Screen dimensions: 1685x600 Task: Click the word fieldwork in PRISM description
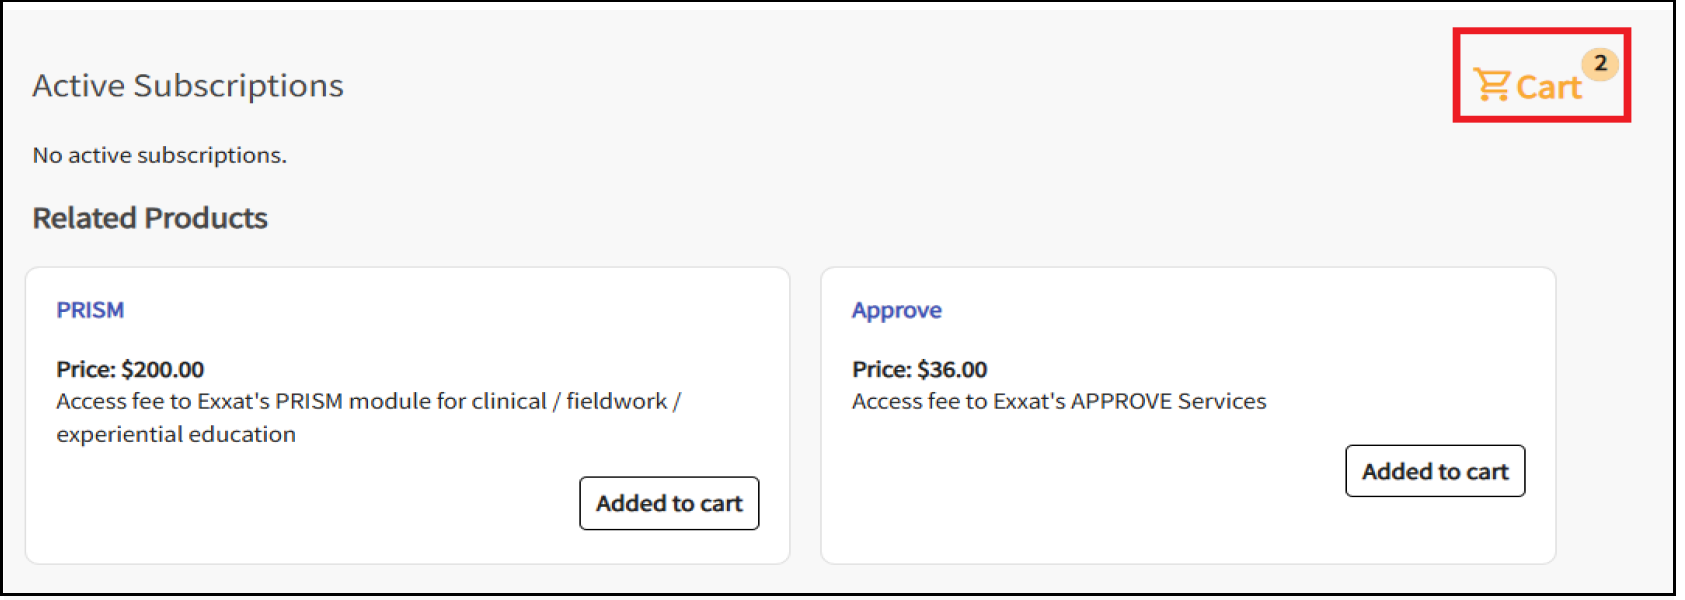[x=617, y=402]
